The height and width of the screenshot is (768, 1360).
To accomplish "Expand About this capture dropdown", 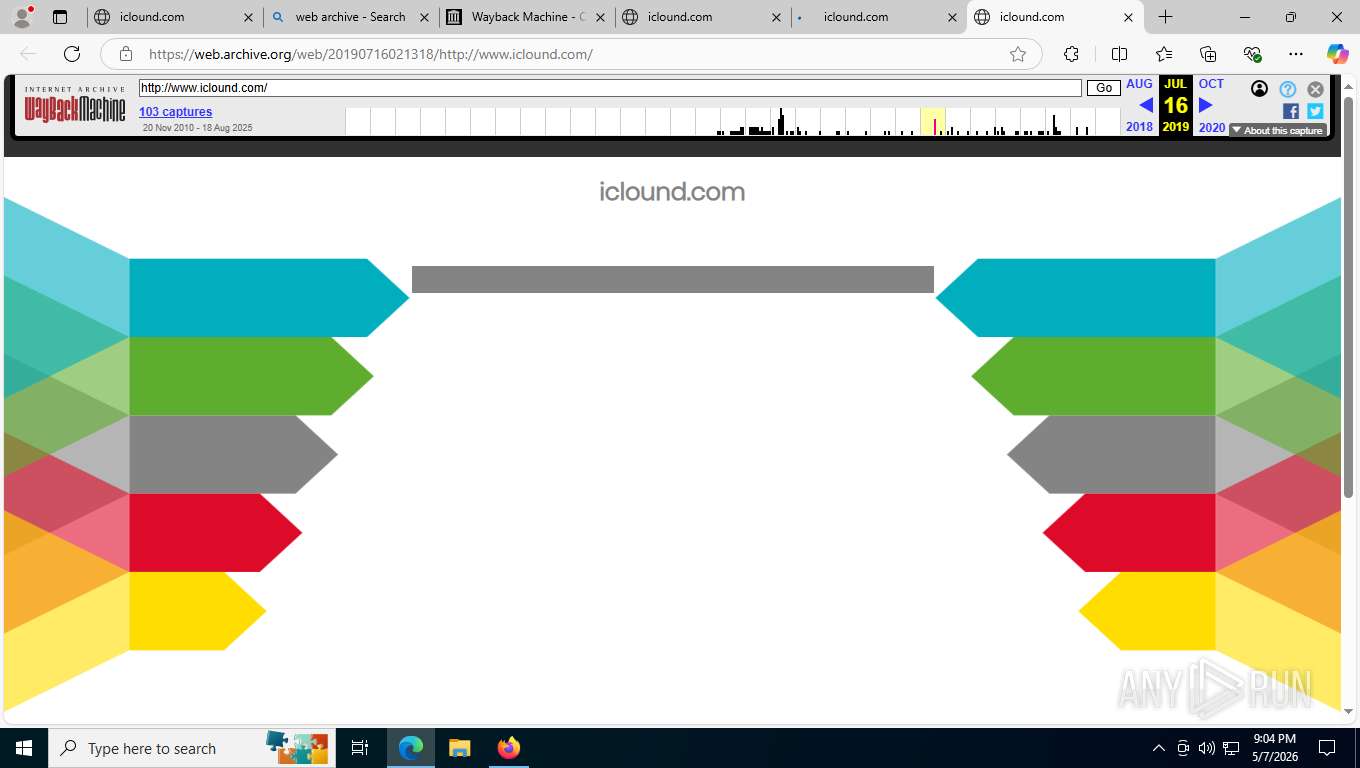I will coord(1278,130).
